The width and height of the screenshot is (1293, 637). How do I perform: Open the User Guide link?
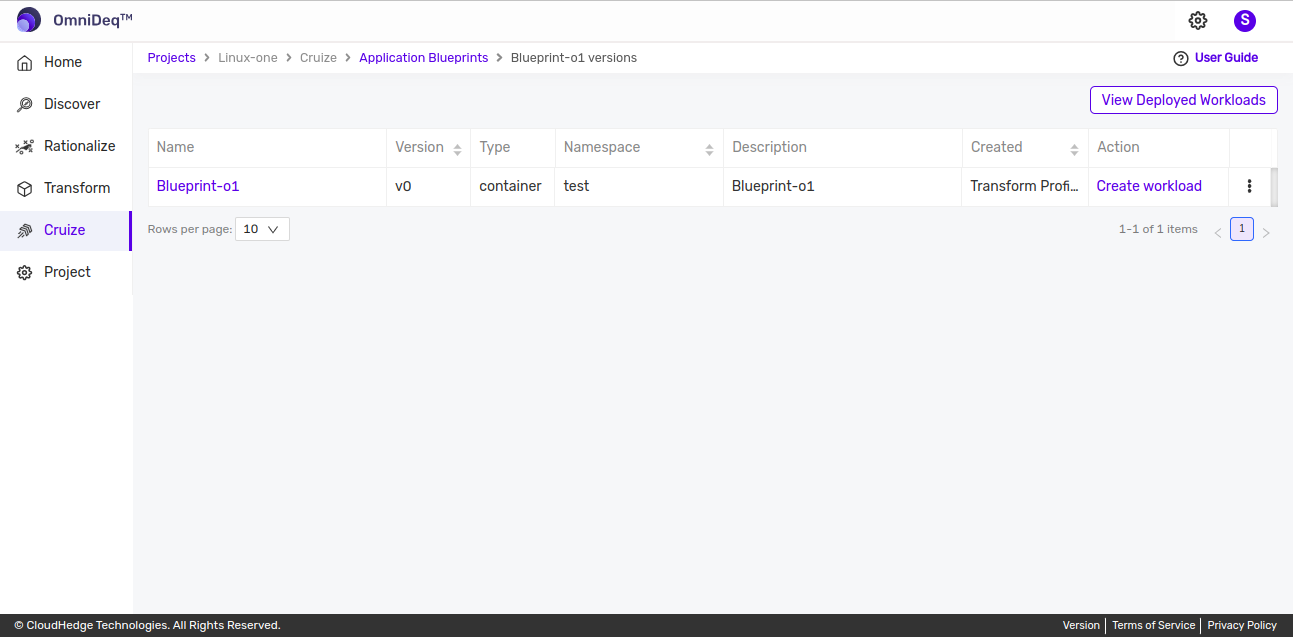(x=1226, y=58)
